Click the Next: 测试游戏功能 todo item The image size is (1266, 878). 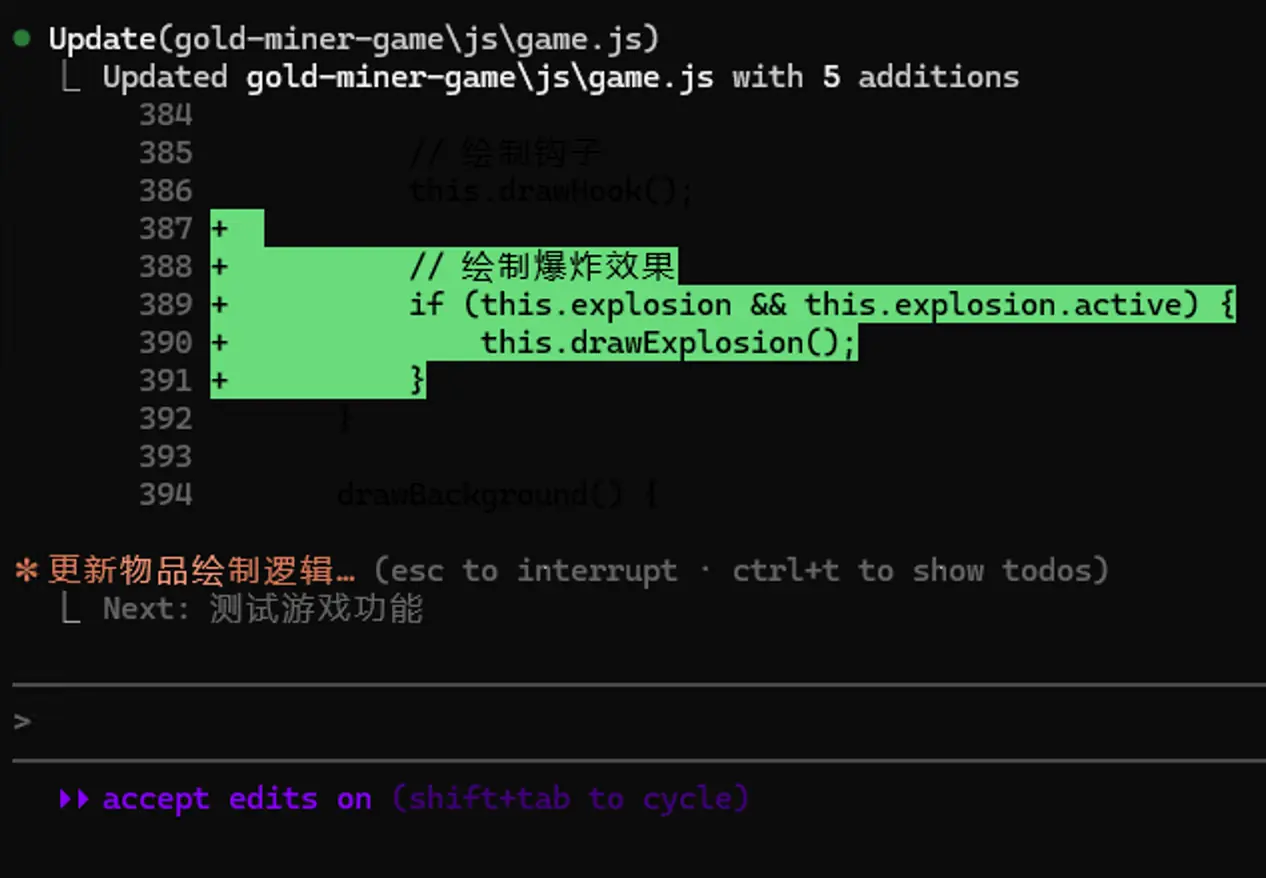point(263,609)
